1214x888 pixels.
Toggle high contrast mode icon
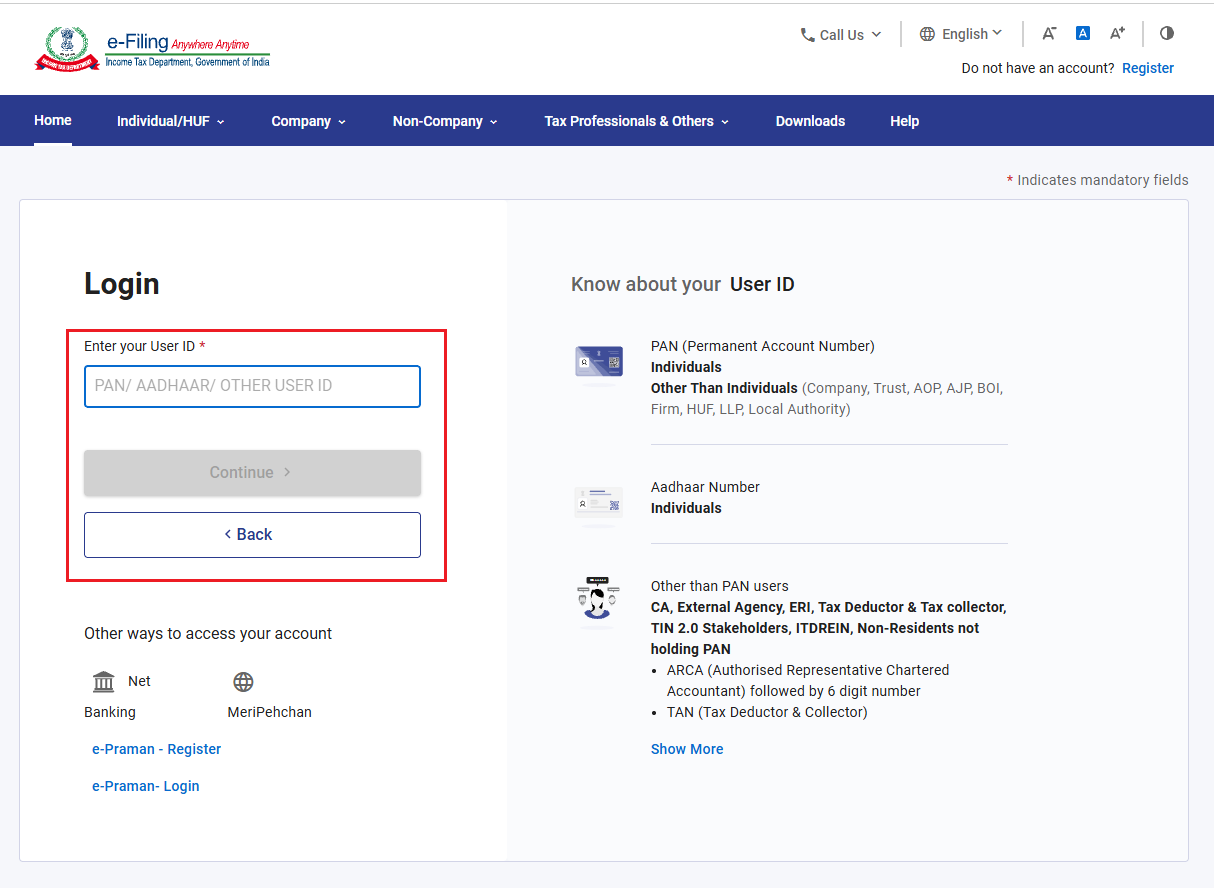1166,33
